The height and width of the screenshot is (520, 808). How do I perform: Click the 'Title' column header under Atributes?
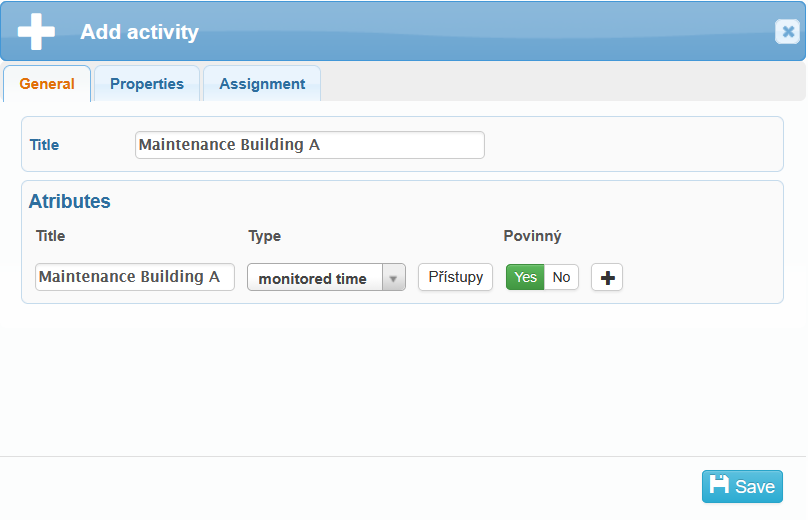[50, 236]
